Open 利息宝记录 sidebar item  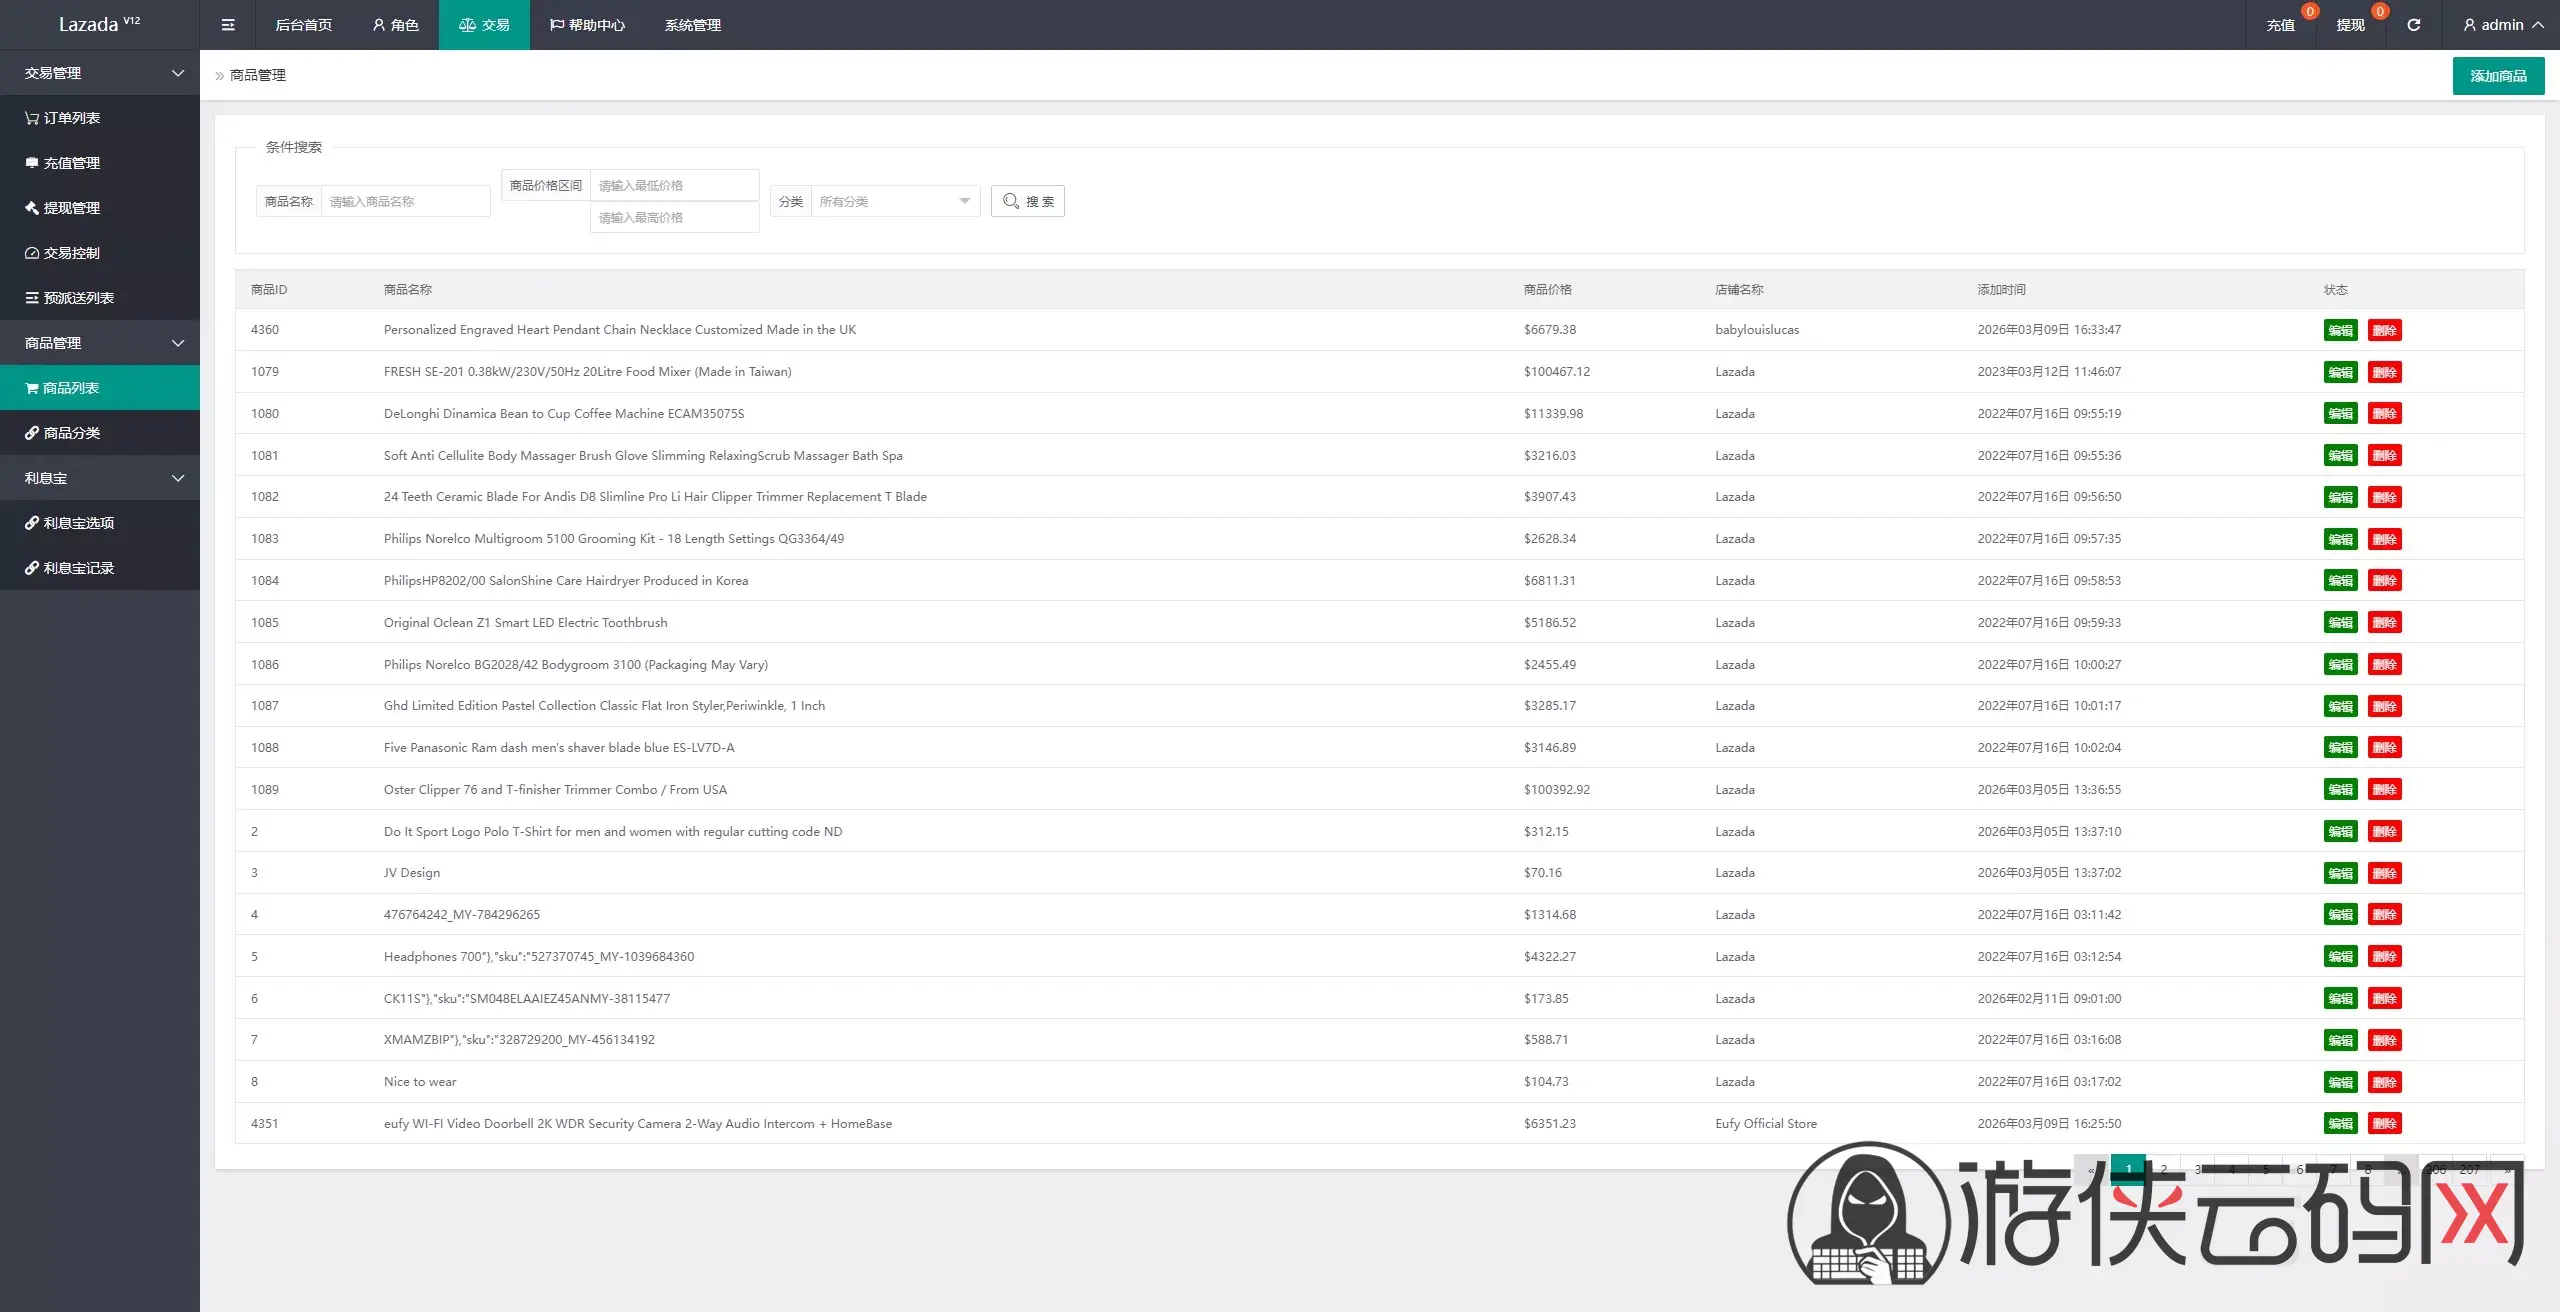point(100,568)
